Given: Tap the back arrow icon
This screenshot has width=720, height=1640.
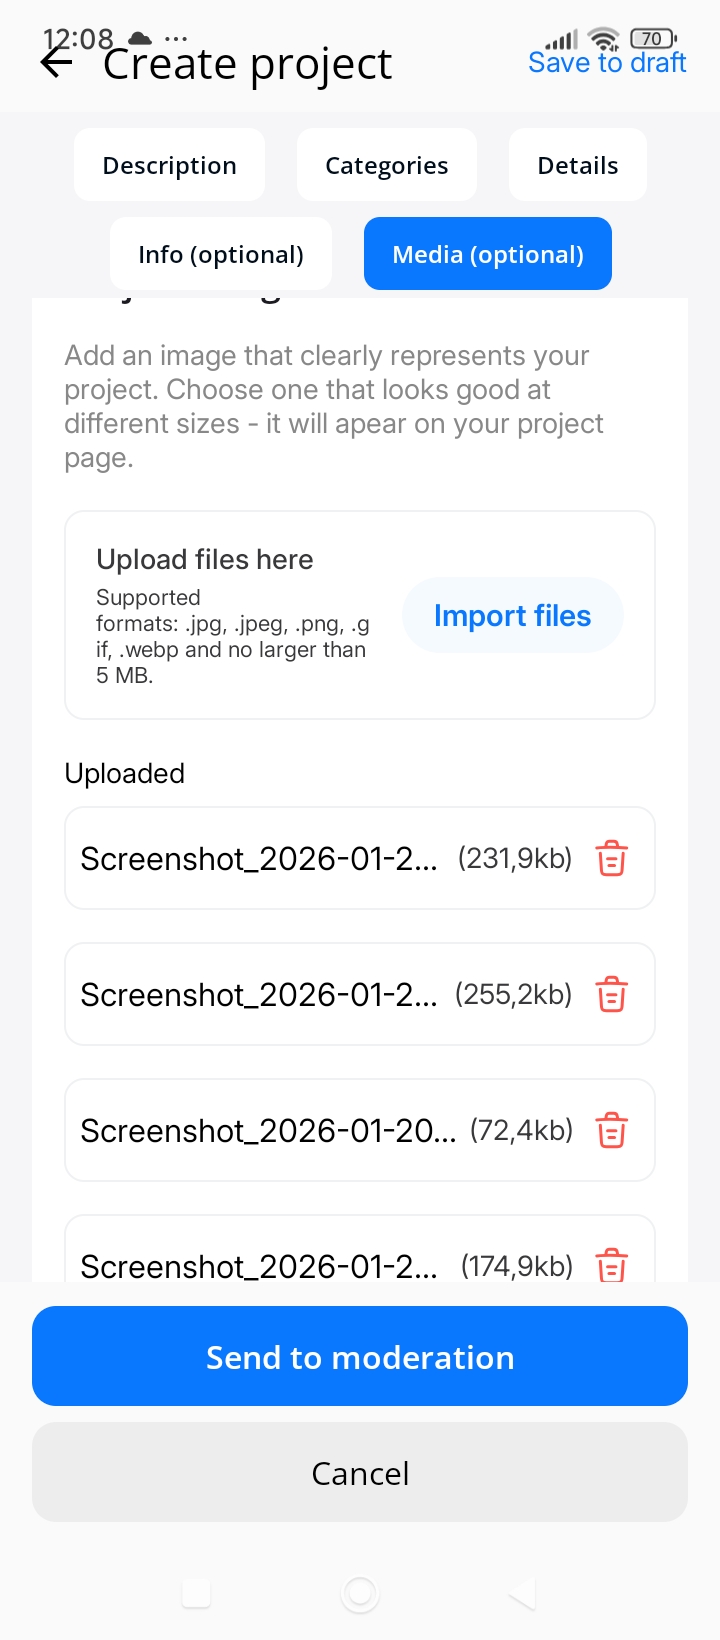Looking at the screenshot, I should 57,63.
